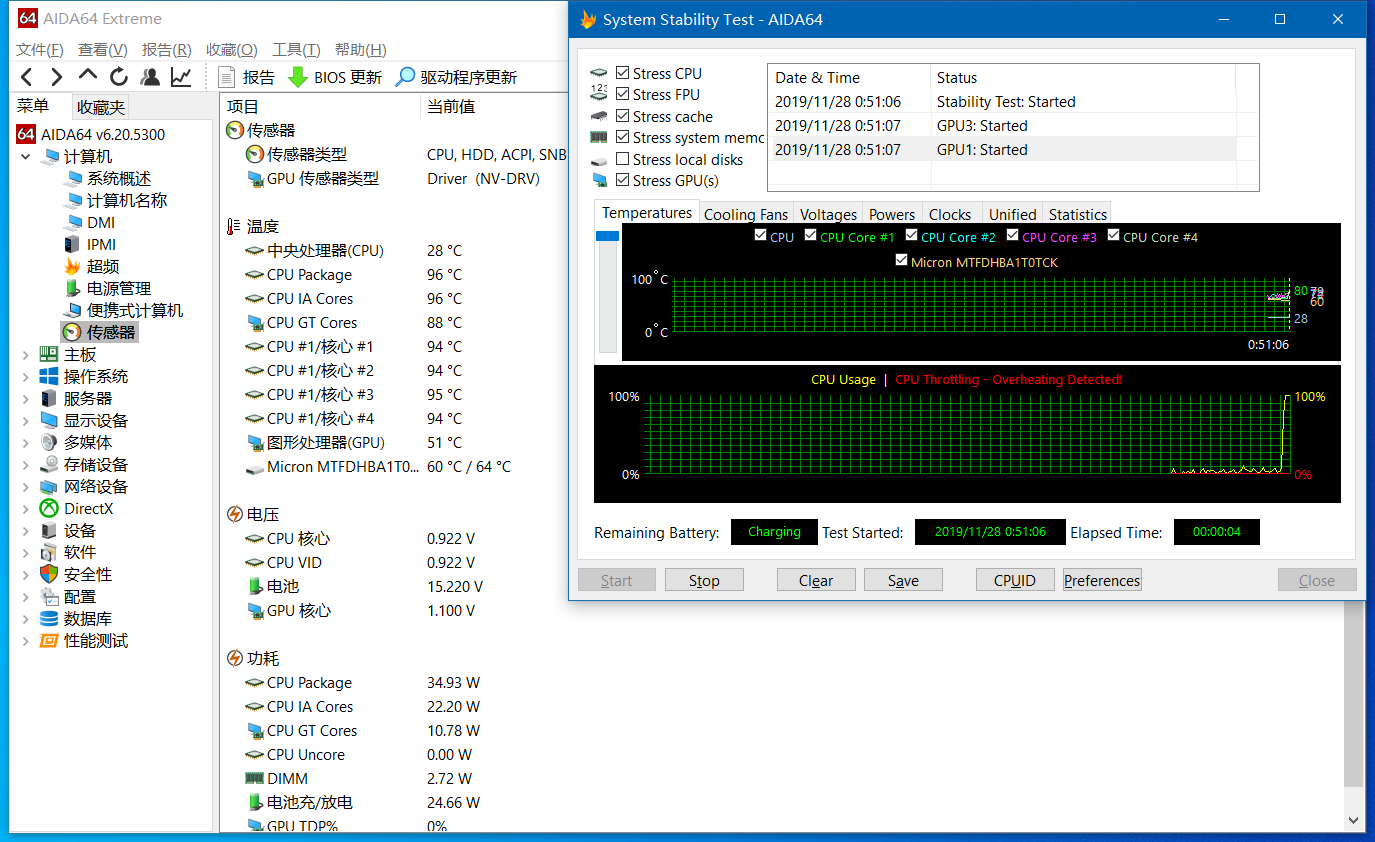Switch to Voltages tab
Screen dimensions: 1375x842
point(829,214)
